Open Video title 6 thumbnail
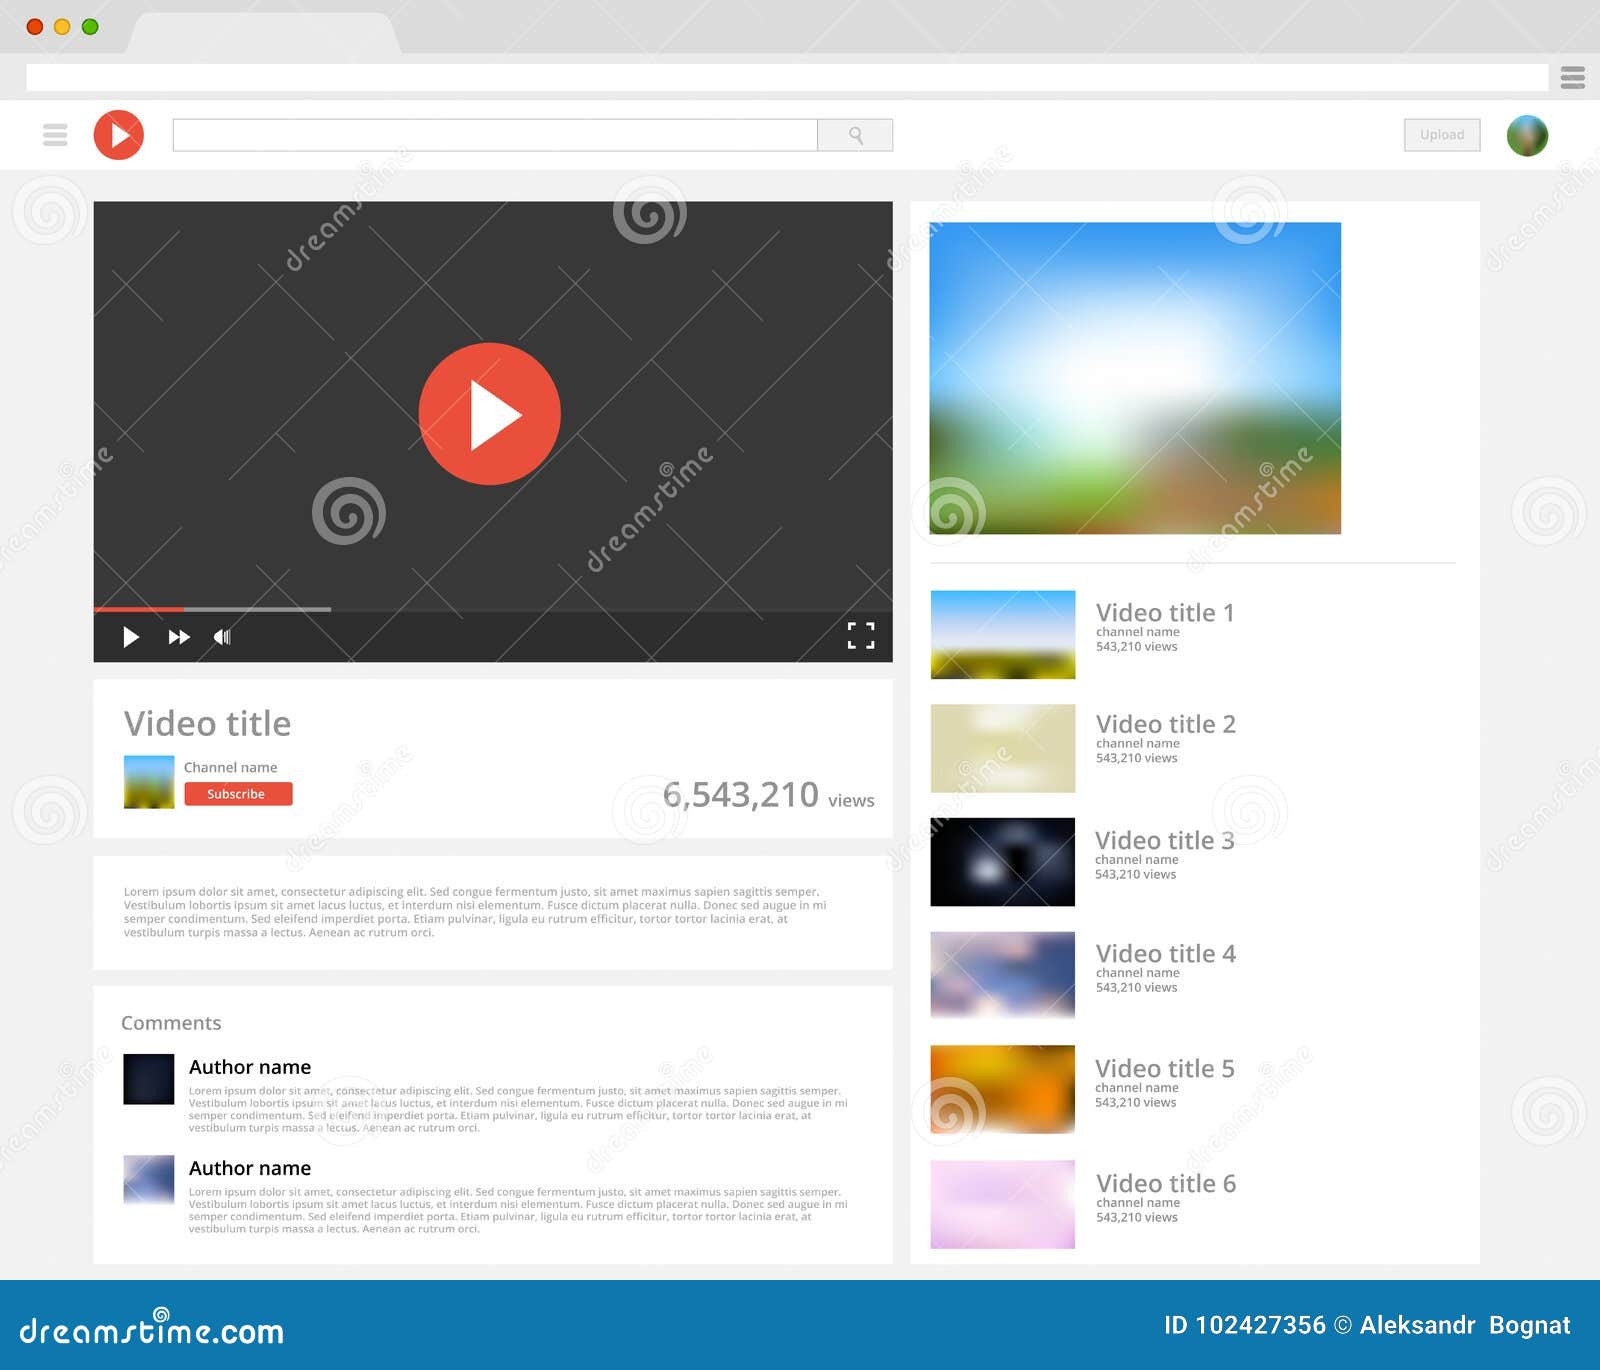Screen dimensions: 1600x1370 pyautogui.click(x=1003, y=1204)
